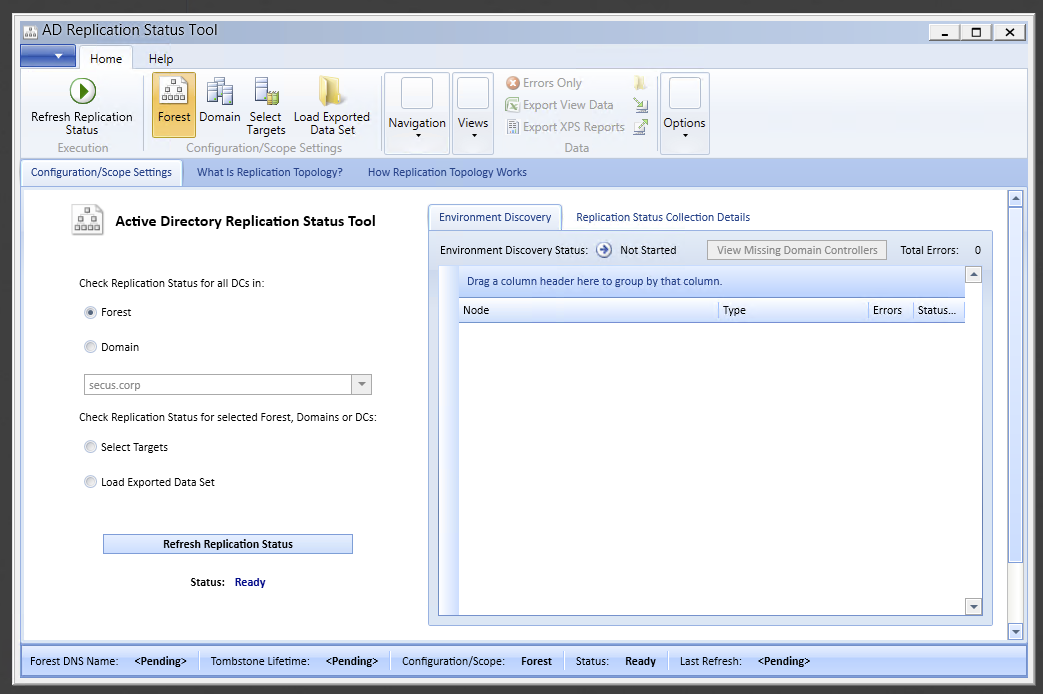Open the secus.corp domain dropdown
Screen dimensions: 1043x694
coord(360,384)
